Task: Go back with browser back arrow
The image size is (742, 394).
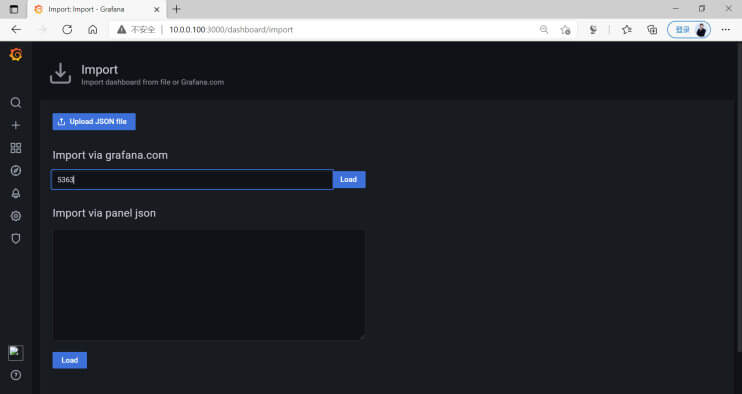Action: coord(16,29)
